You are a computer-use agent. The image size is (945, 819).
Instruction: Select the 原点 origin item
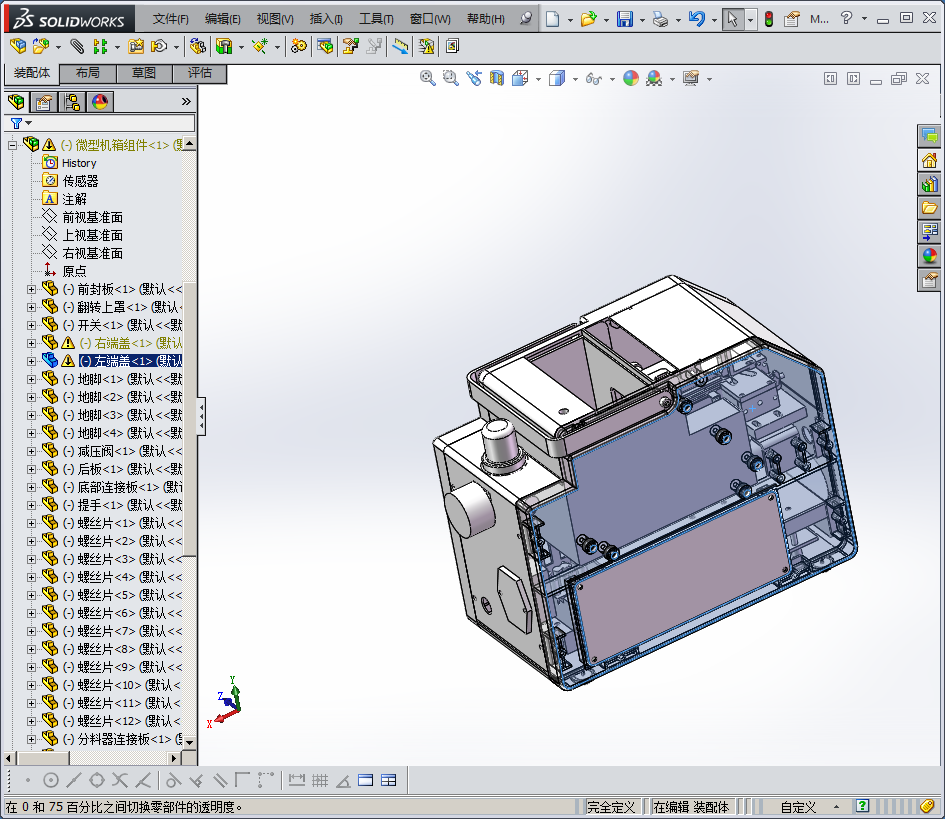click(x=74, y=271)
